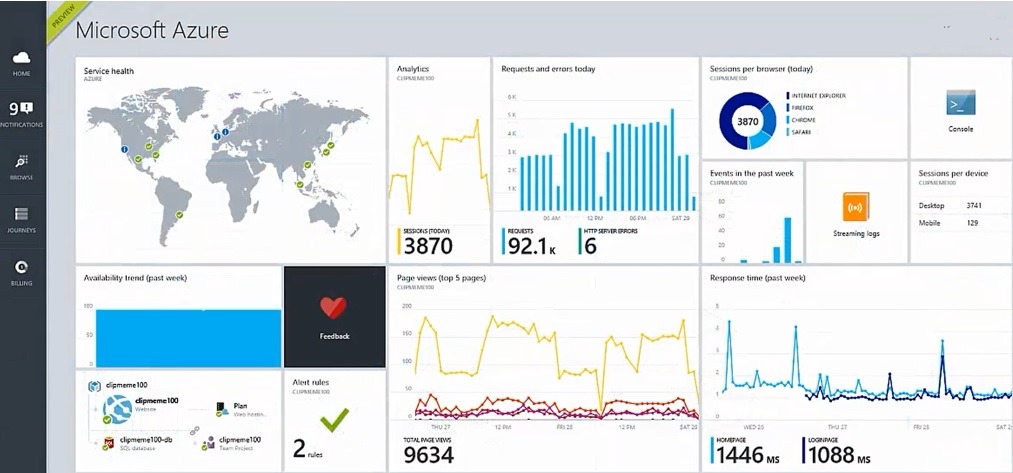Viewport: 1013px width, 473px height.
Task: Click the HTTP server errors value 6
Action: 590,246
